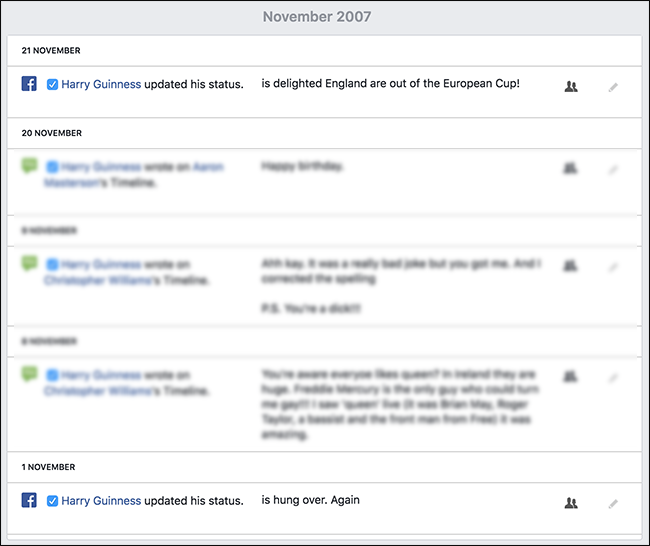
Task: Uncheck the checkbox on 21 November status
Action: tap(52, 85)
